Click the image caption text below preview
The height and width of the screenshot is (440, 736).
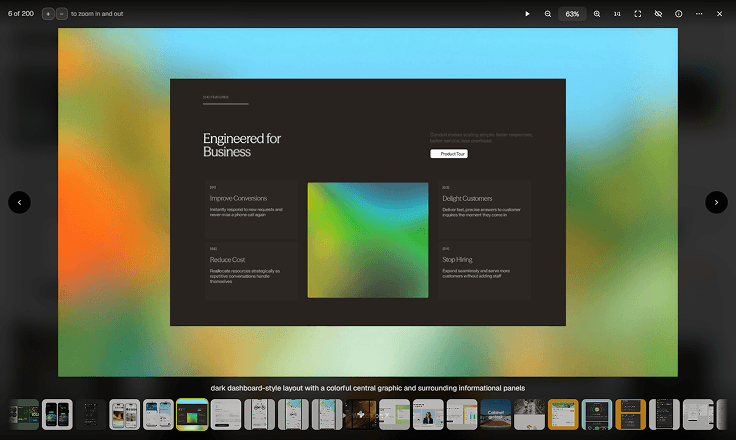(368, 388)
